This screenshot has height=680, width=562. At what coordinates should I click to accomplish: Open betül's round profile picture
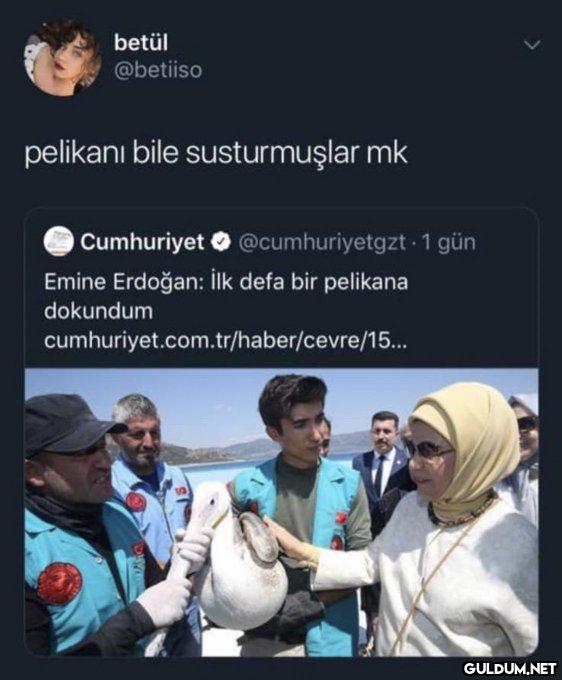pos(62,57)
